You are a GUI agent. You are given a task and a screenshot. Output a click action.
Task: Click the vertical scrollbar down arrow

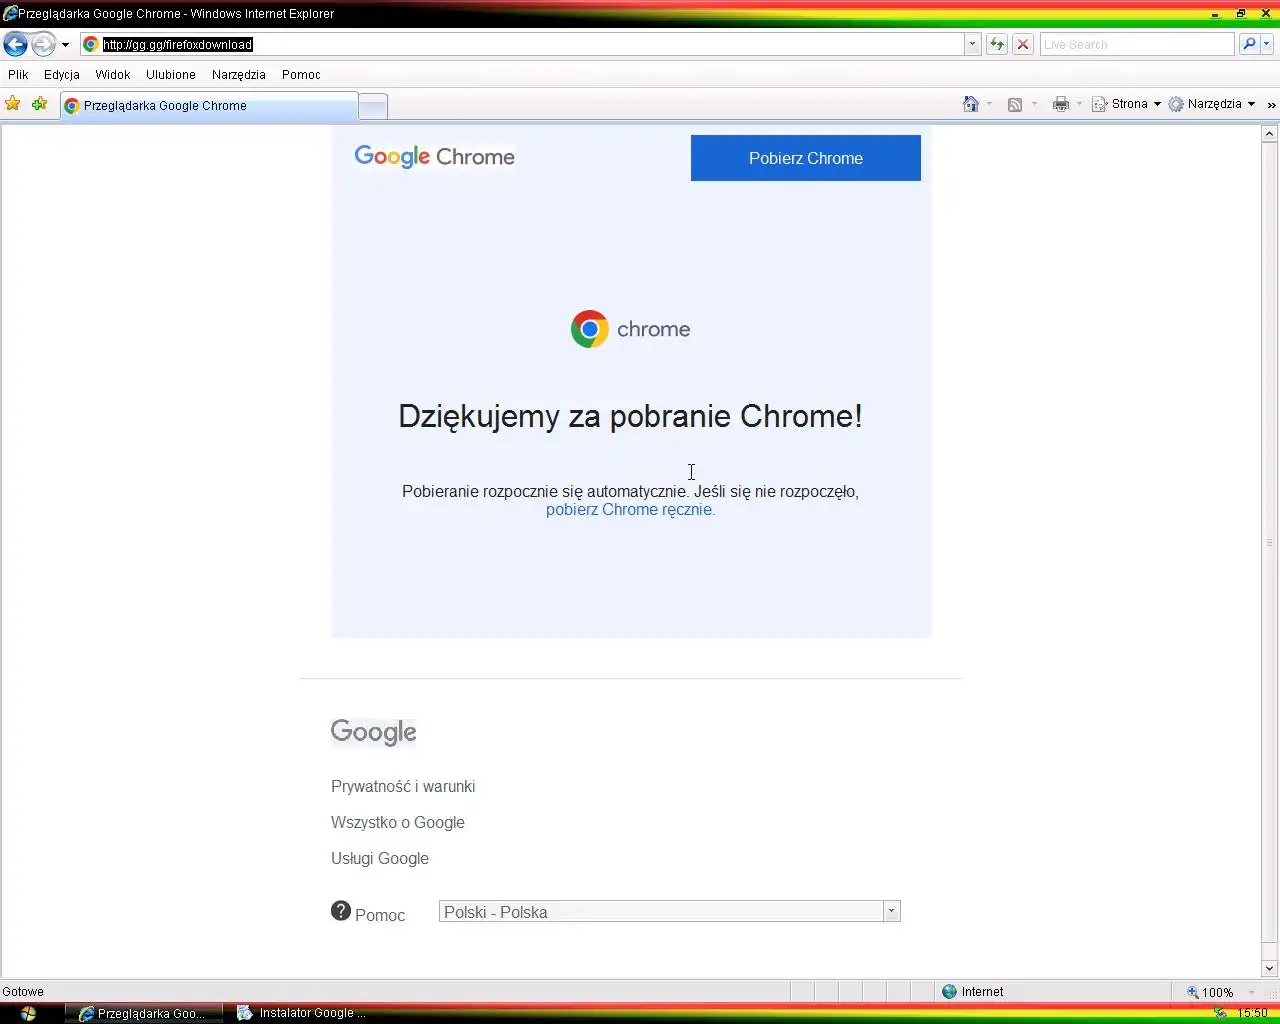coord(1270,968)
